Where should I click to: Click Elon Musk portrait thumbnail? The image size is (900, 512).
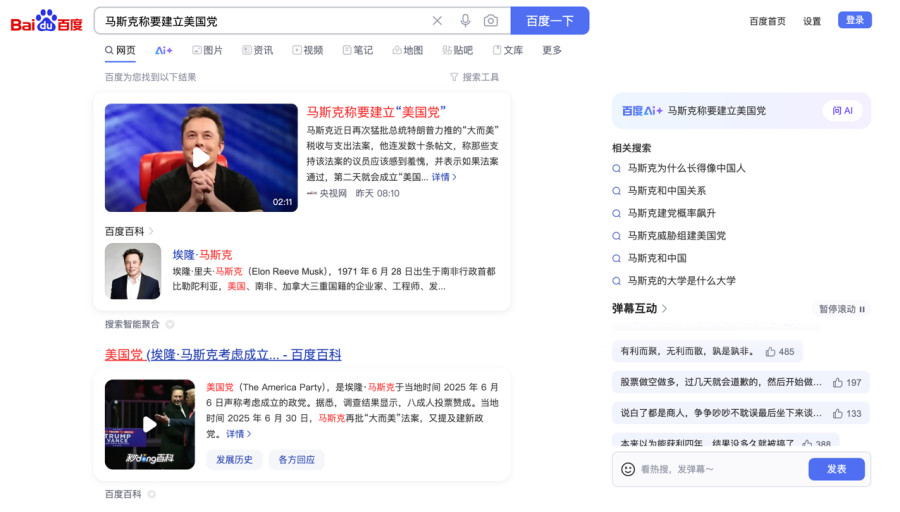[x=133, y=271]
